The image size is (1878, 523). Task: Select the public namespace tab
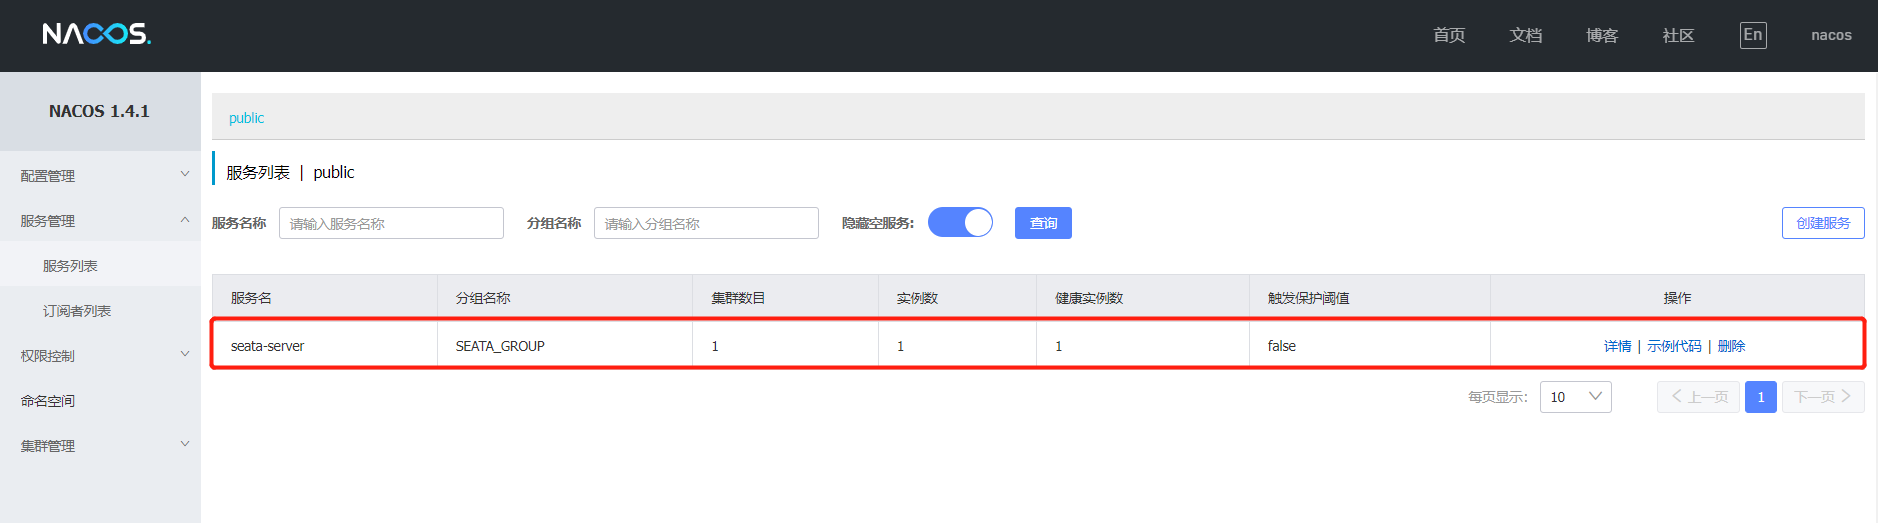click(246, 118)
